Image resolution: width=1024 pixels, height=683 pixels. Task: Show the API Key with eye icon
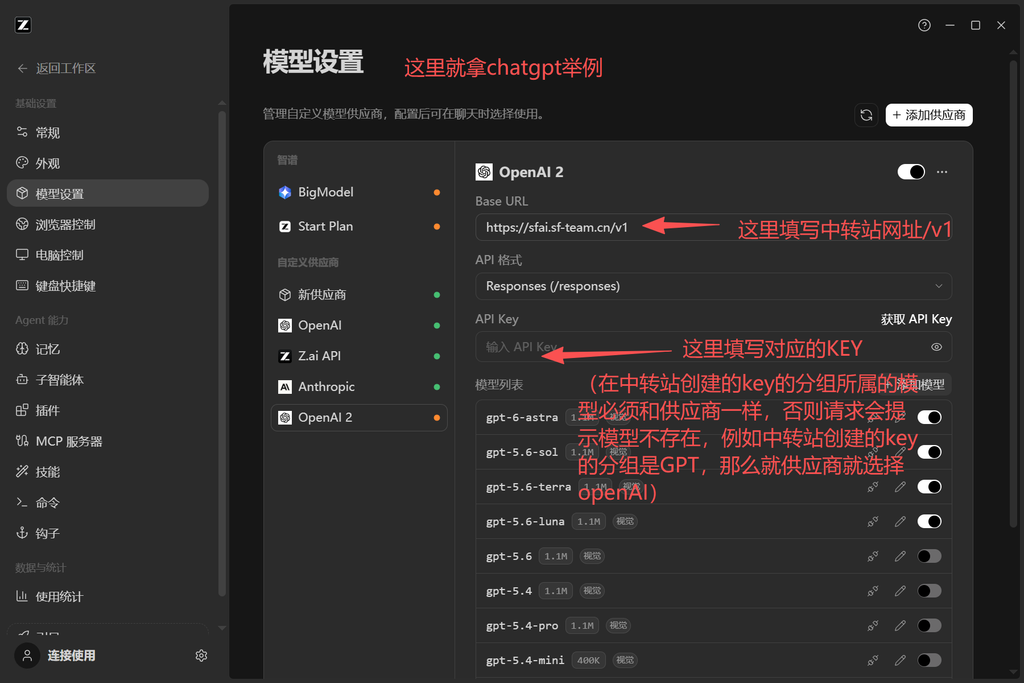point(936,347)
